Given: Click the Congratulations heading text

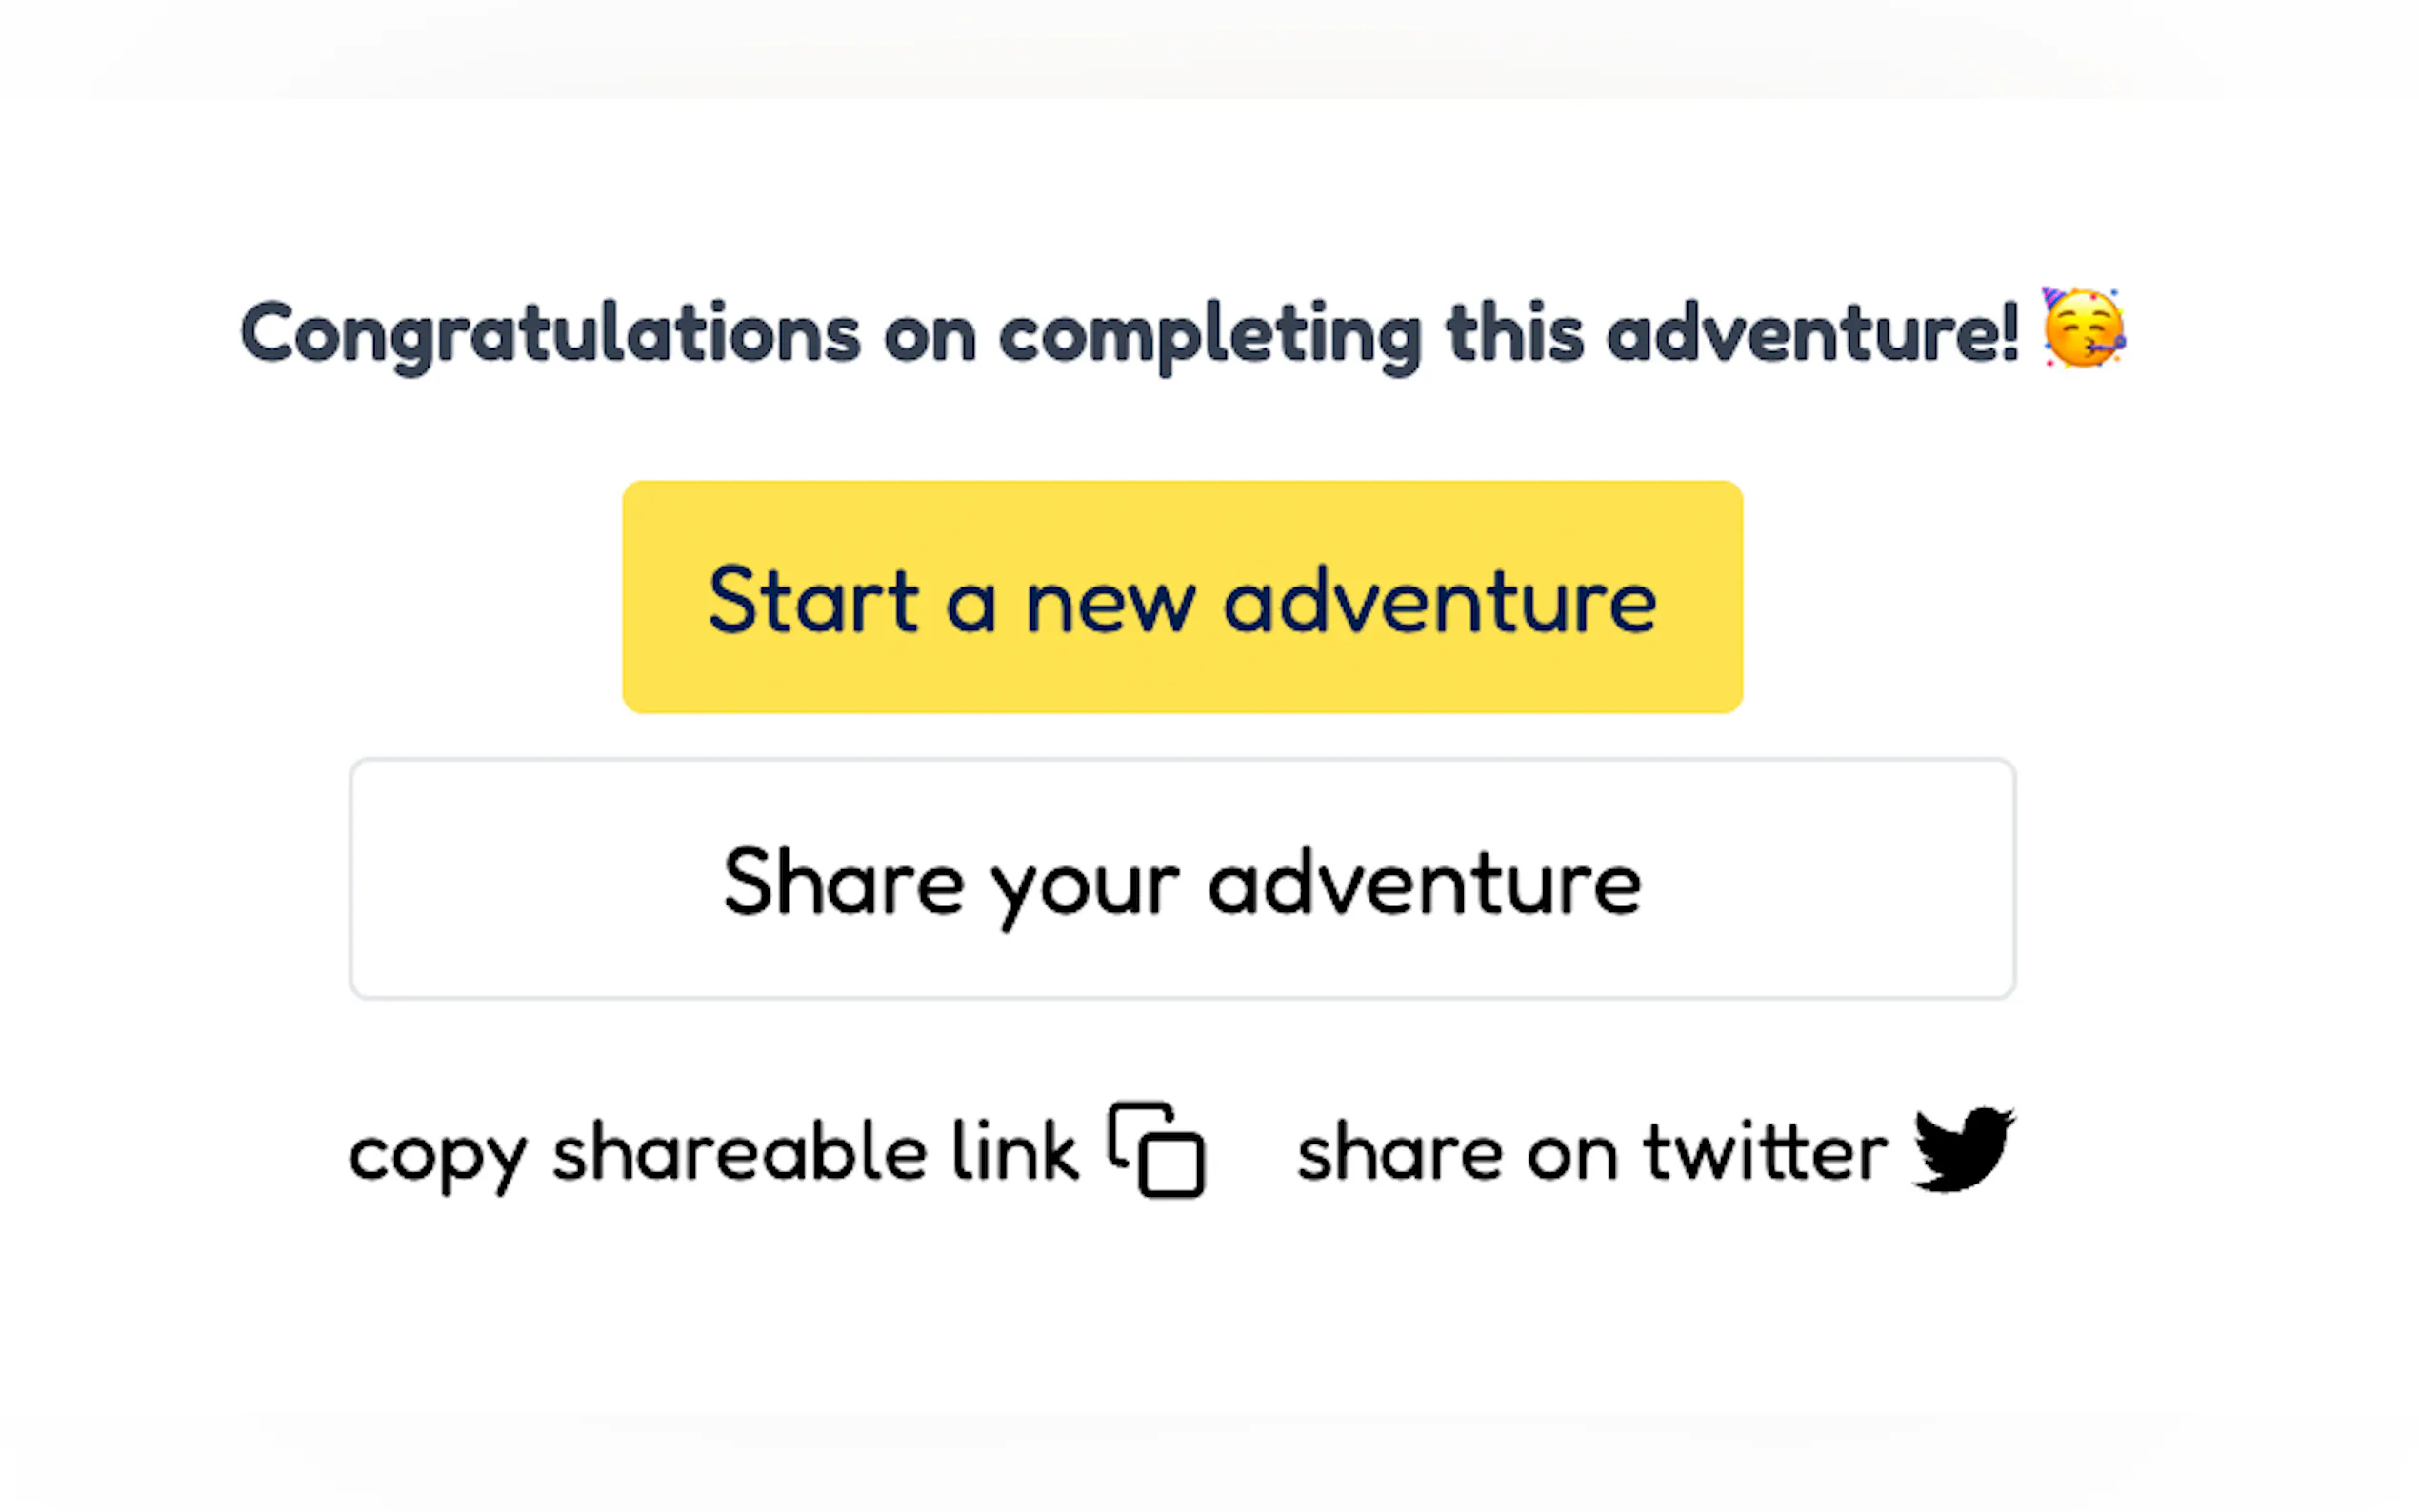Looking at the screenshot, I should (x=1129, y=333).
